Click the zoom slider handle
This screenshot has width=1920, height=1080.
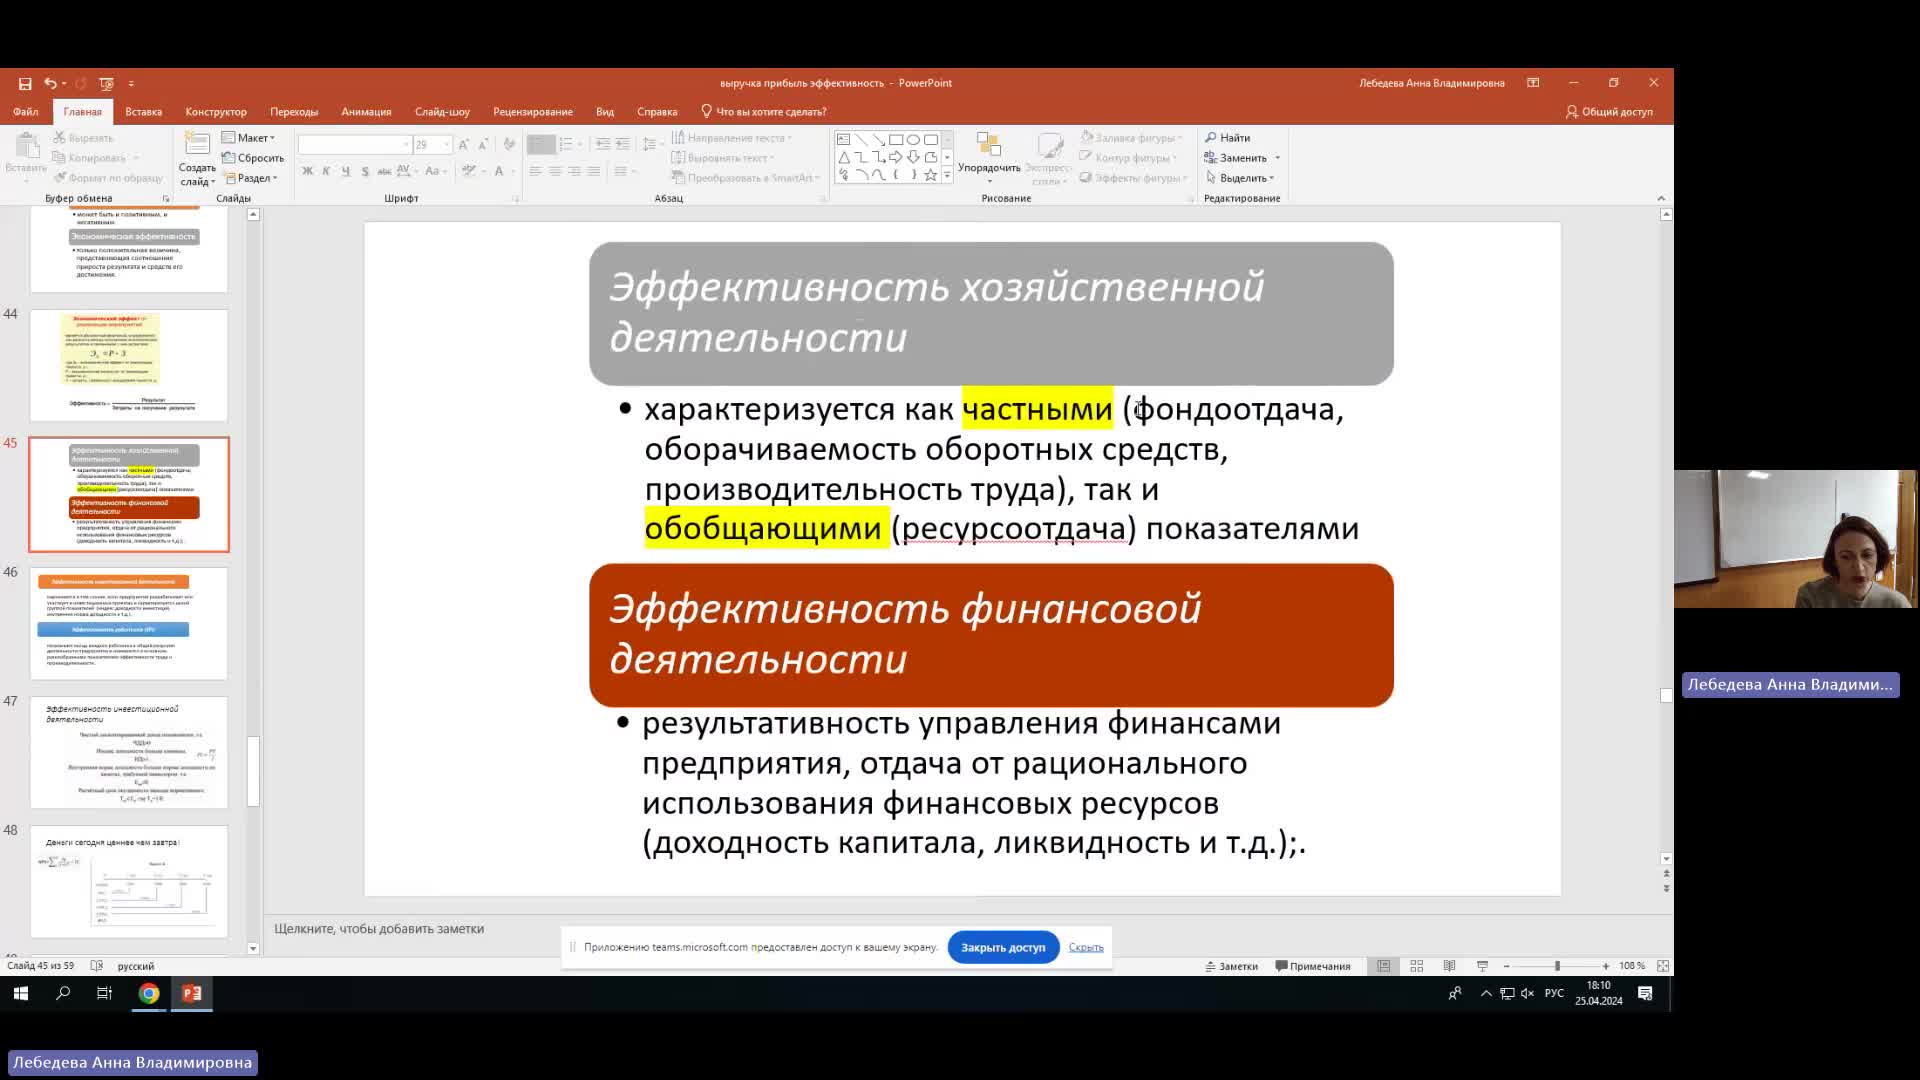[x=1557, y=966]
